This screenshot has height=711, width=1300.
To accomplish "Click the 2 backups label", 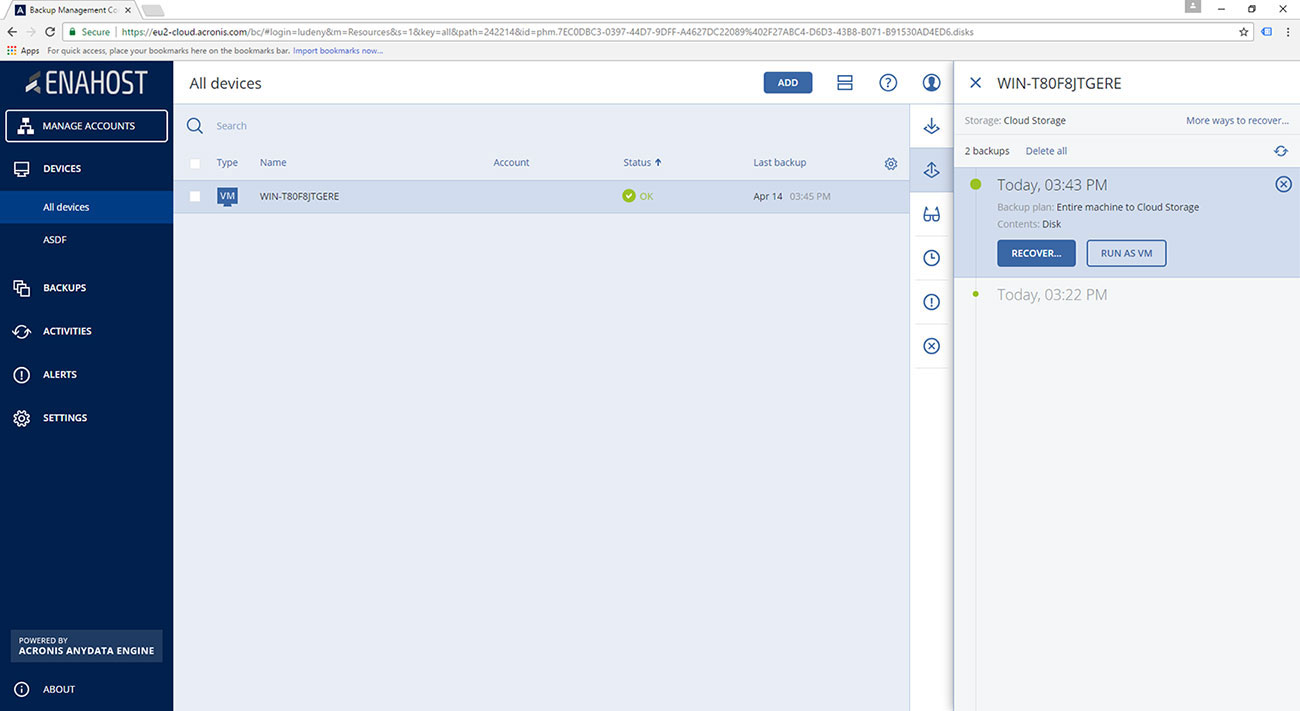I will point(987,151).
